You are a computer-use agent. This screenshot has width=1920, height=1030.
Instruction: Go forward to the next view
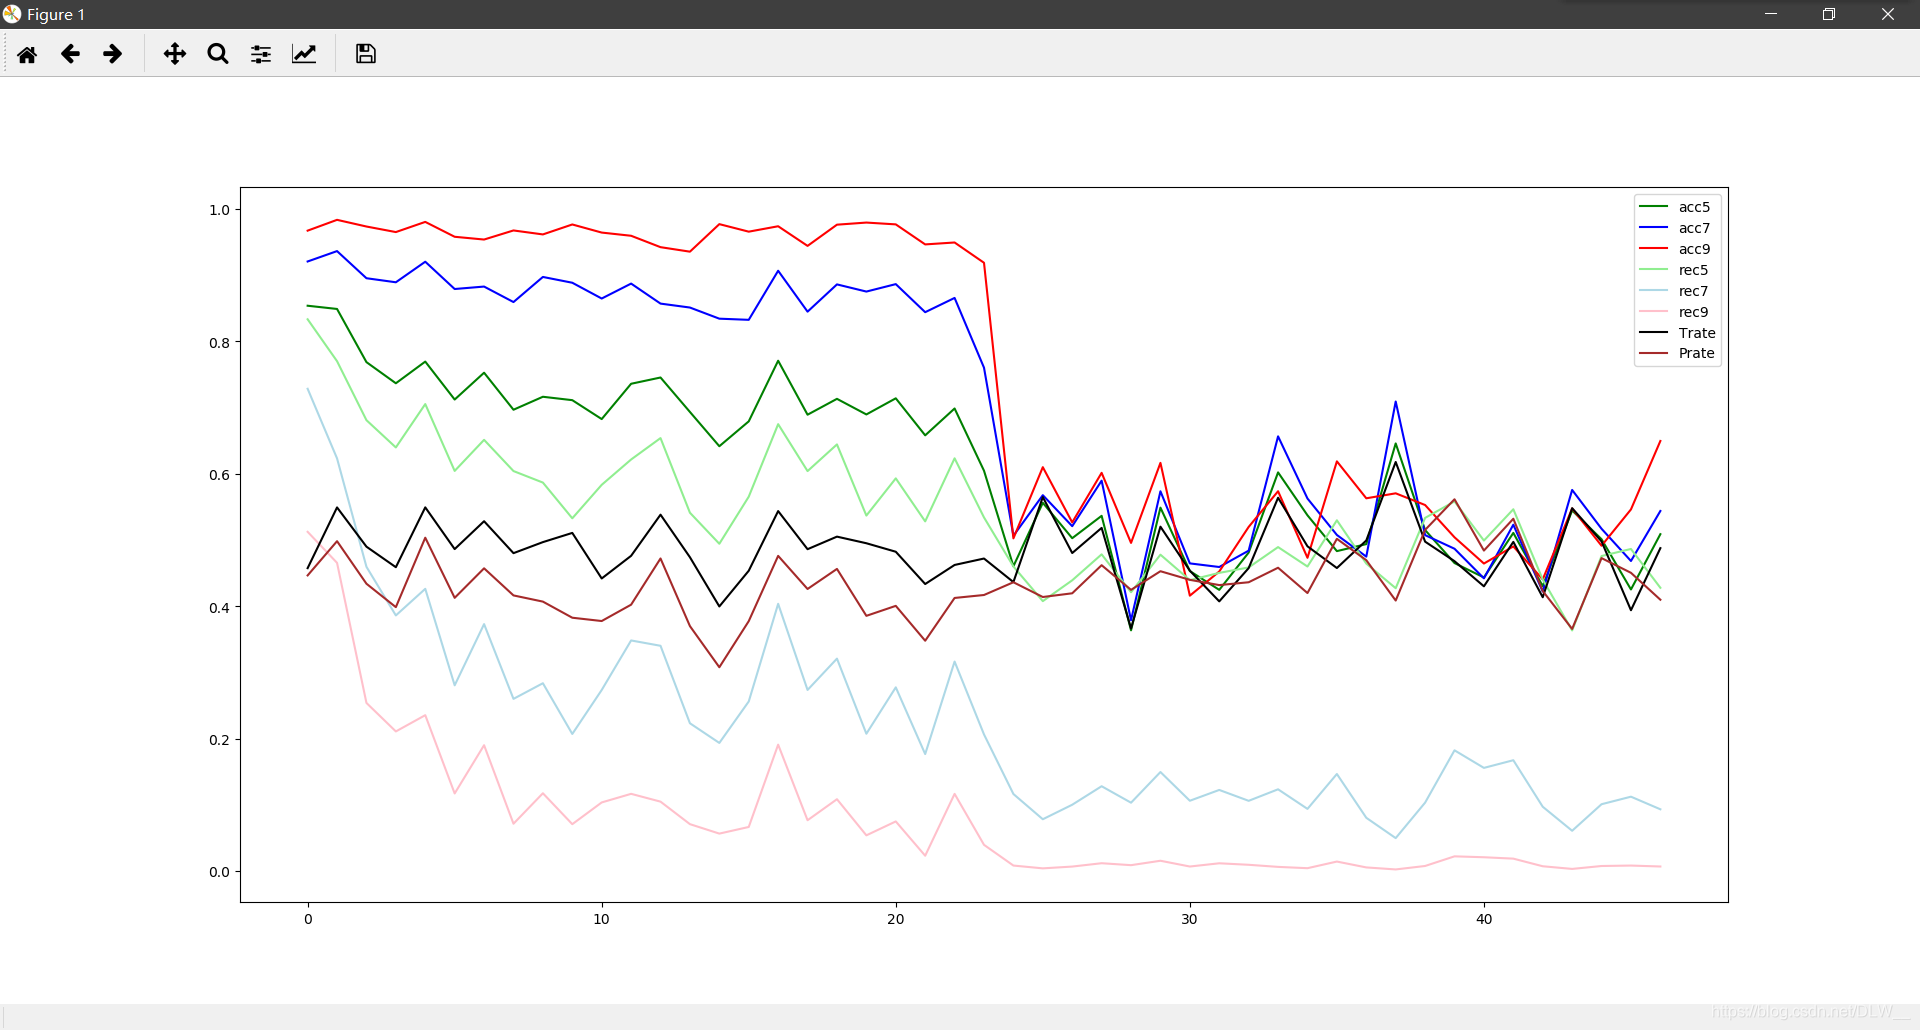[x=113, y=54]
